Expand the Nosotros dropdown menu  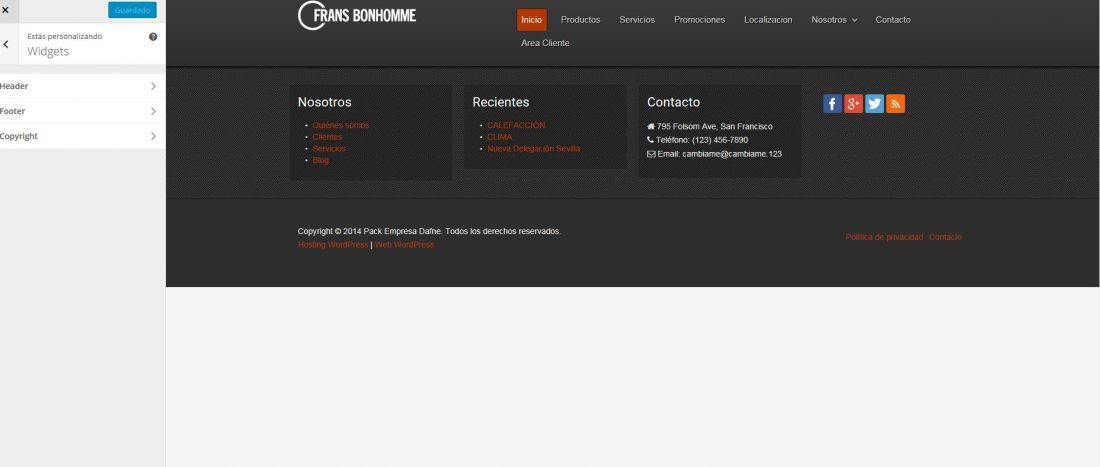[x=834, y=20]
